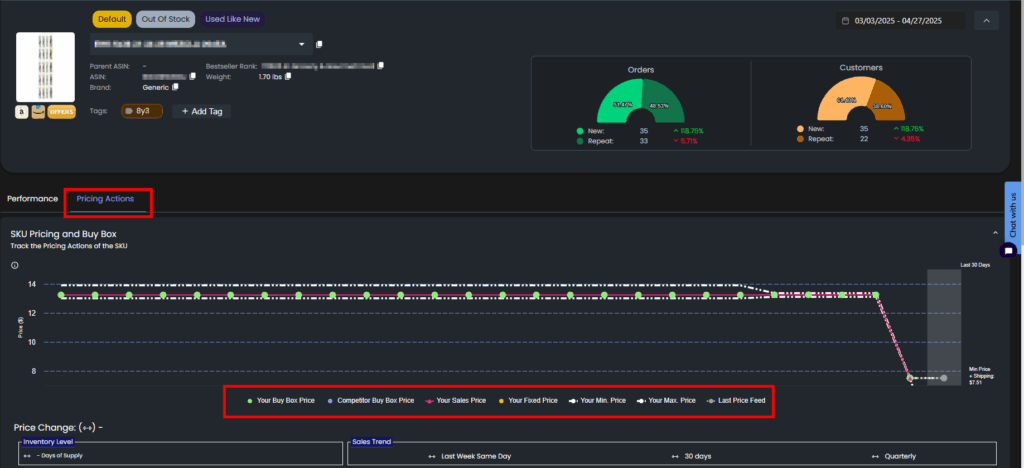Click the calendar icon in date range
The height and width of the screenshot is (468, 1024).
pos(846,21)
